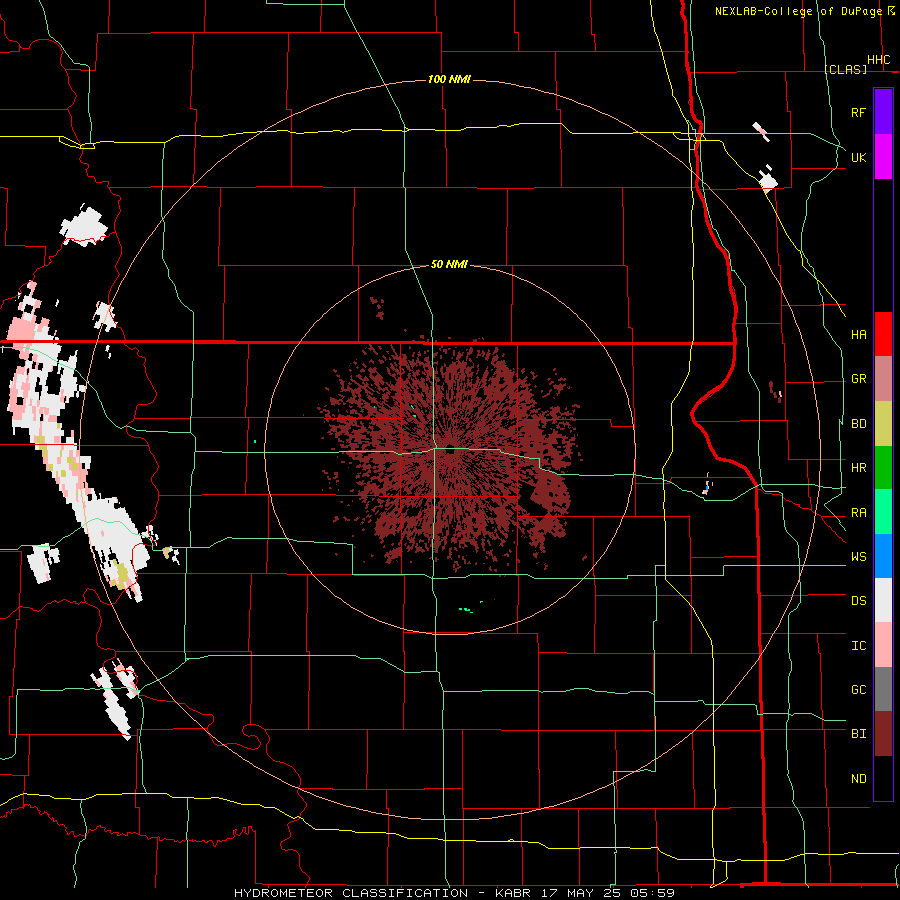
Task: Click the BD legend label
Action: tap(858, 424)
